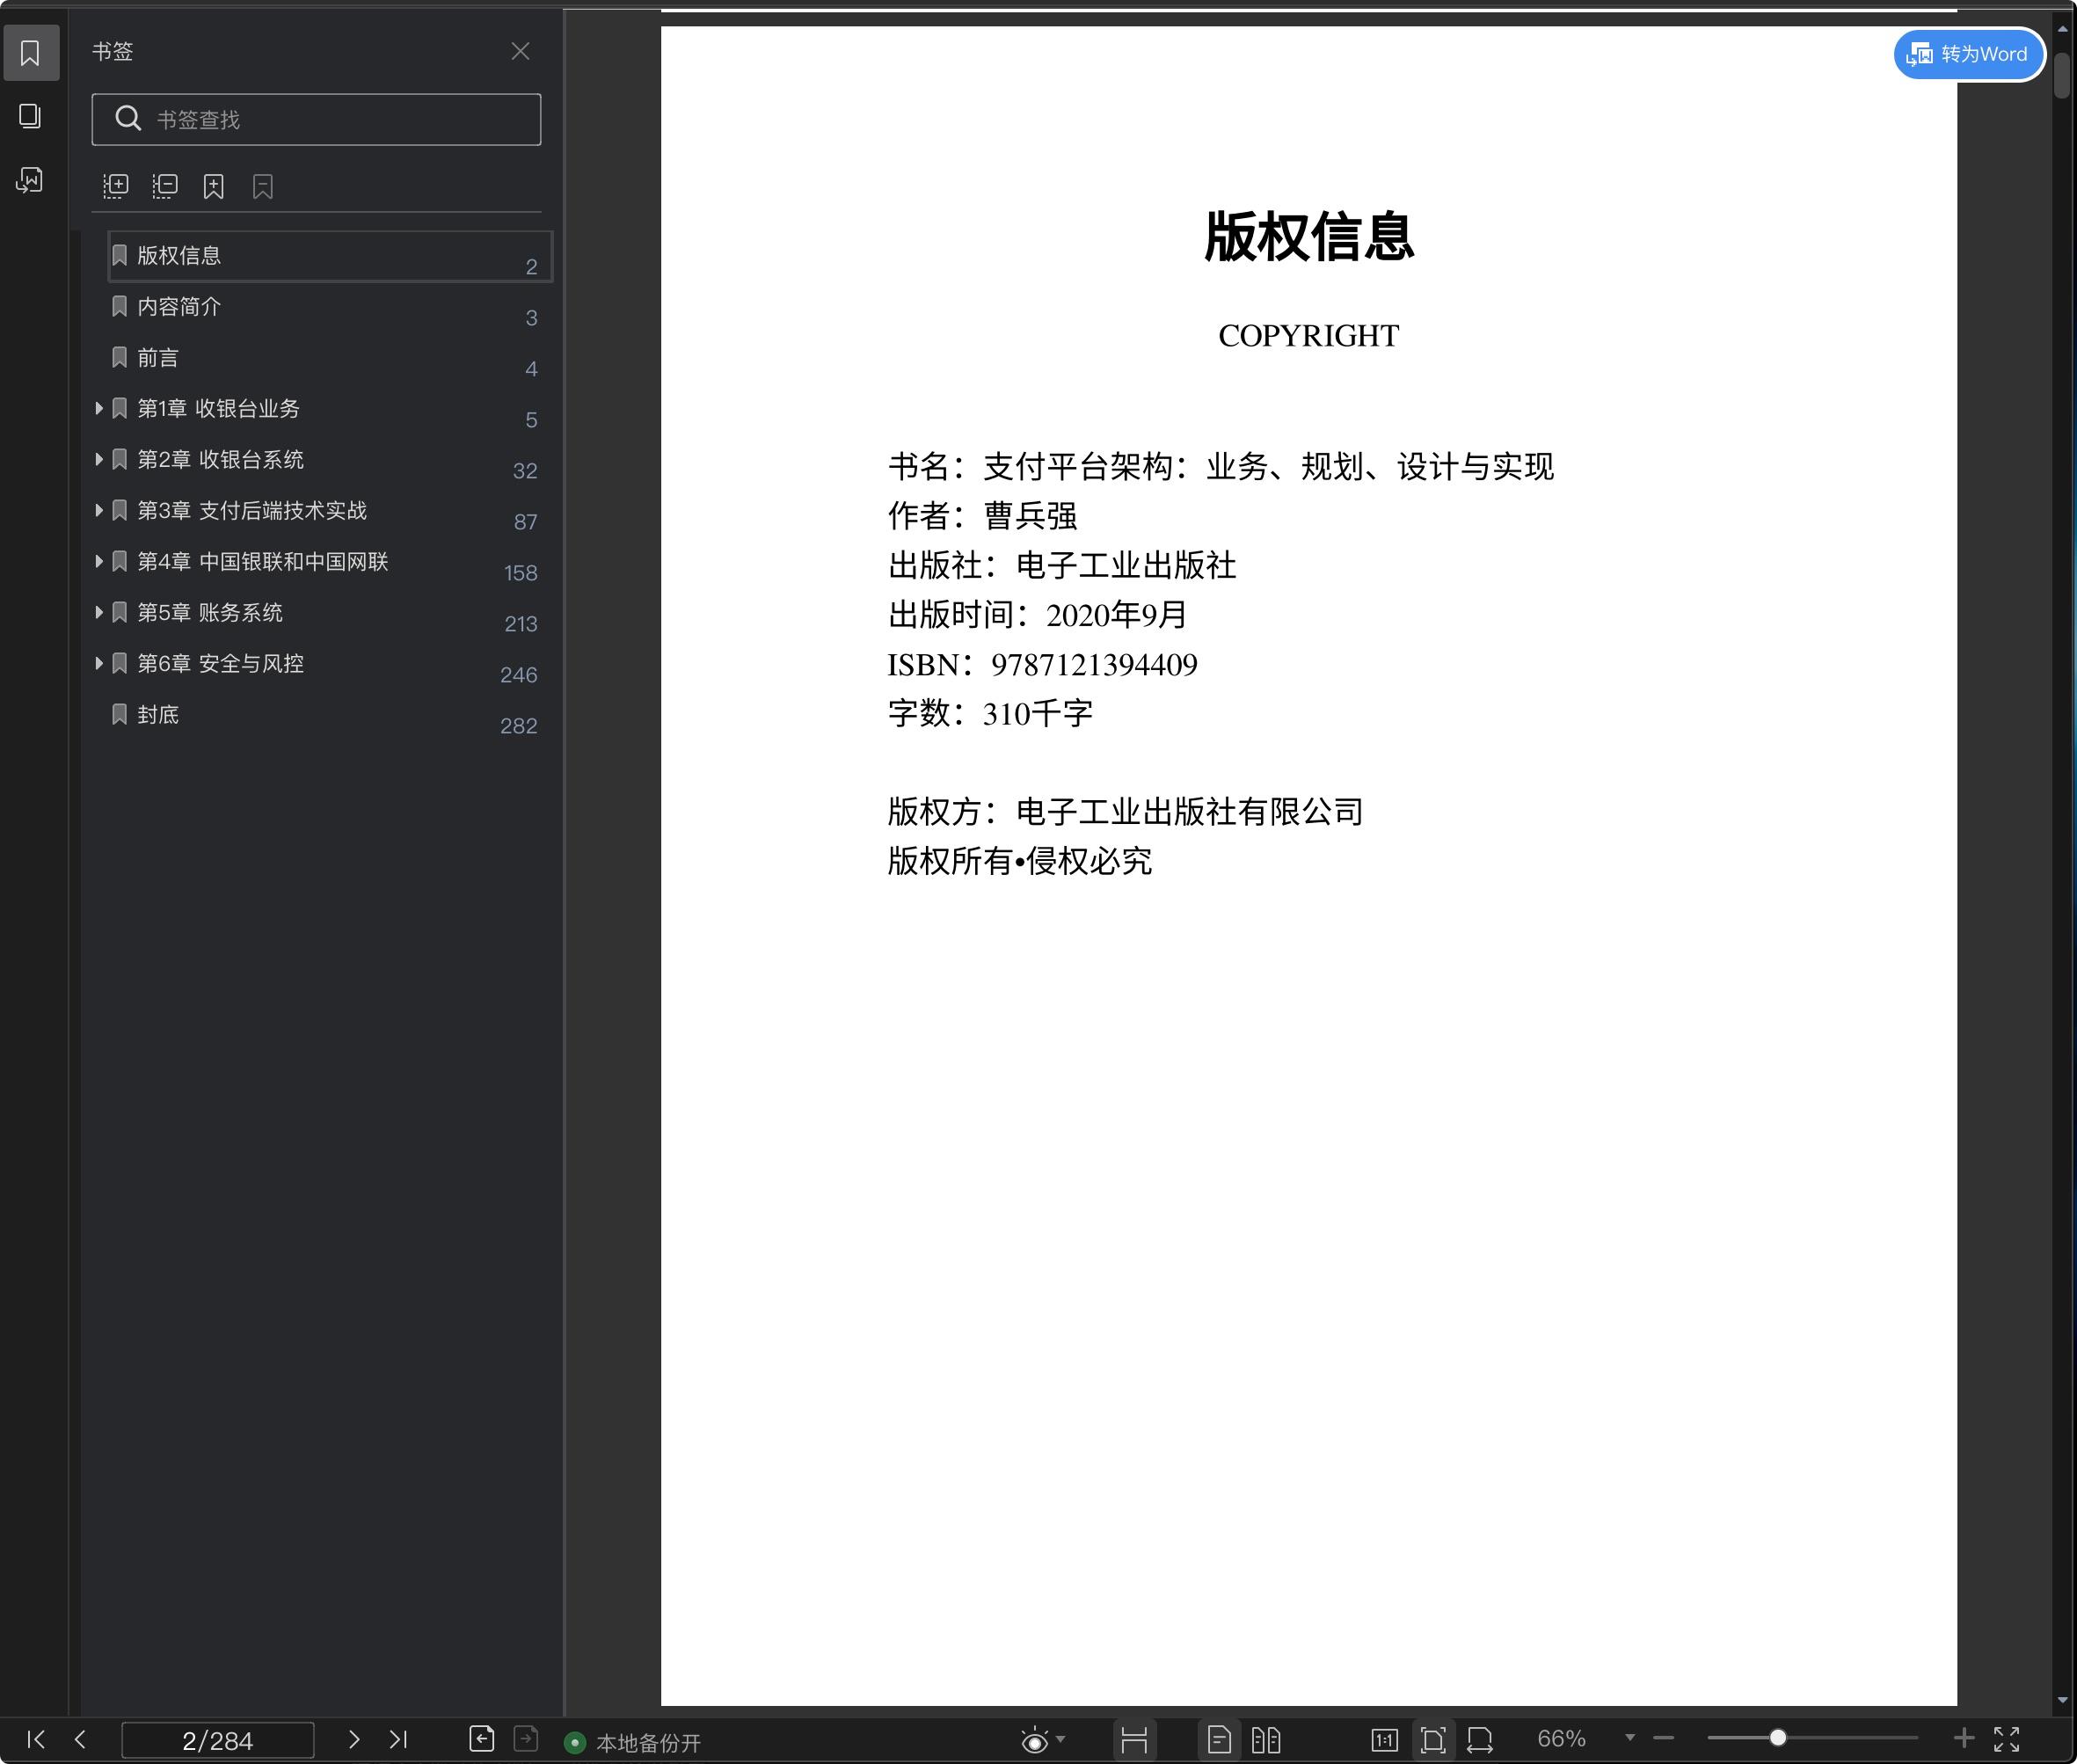Screen dimensions: 2077x1764
Task: Go to the previous page
Action: click(81, 1739)
